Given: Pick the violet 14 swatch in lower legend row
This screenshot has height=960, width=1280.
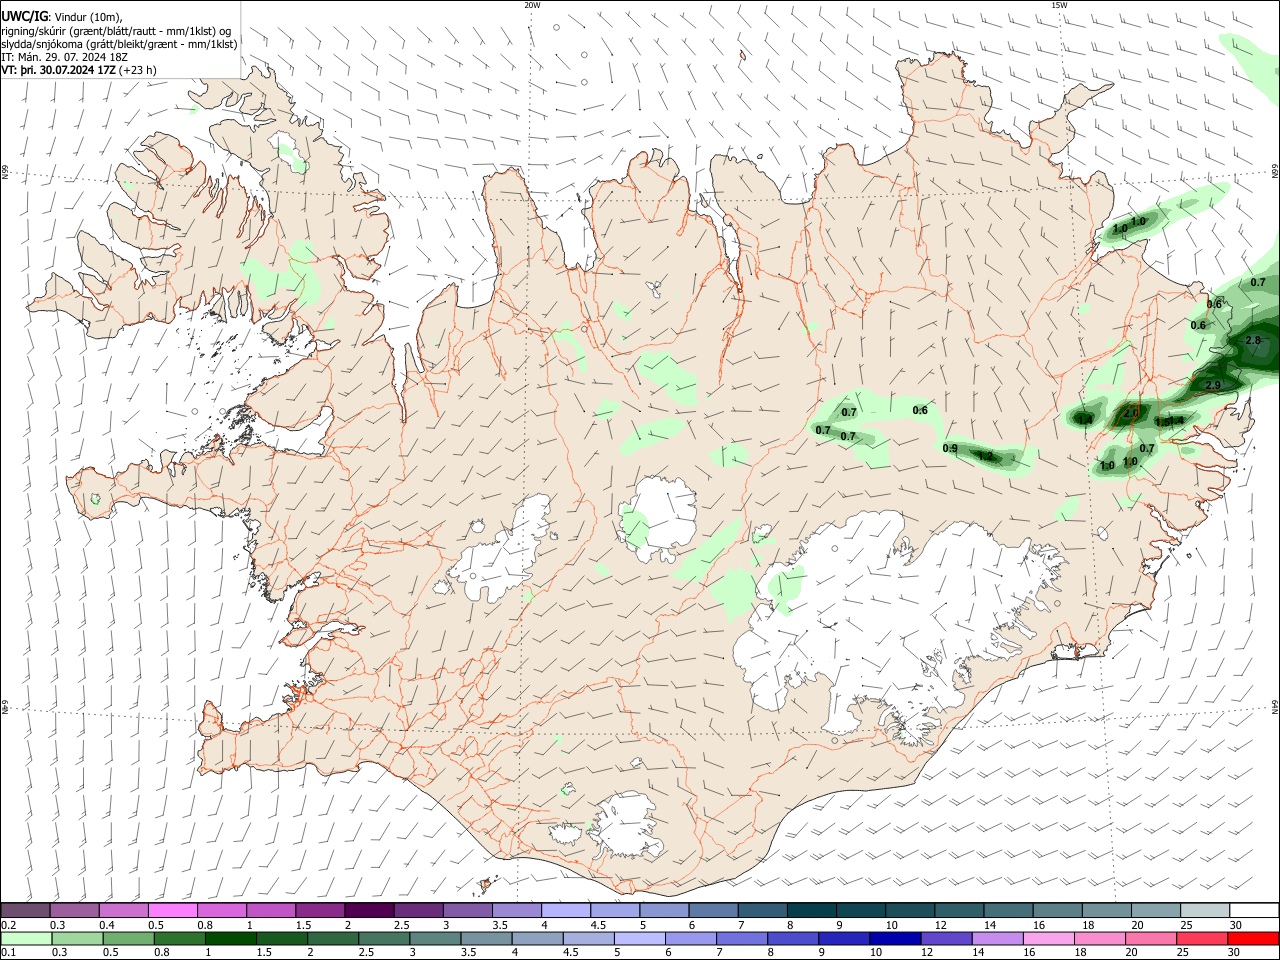Looking at the screenshot, I should click(x=997, y=938).
